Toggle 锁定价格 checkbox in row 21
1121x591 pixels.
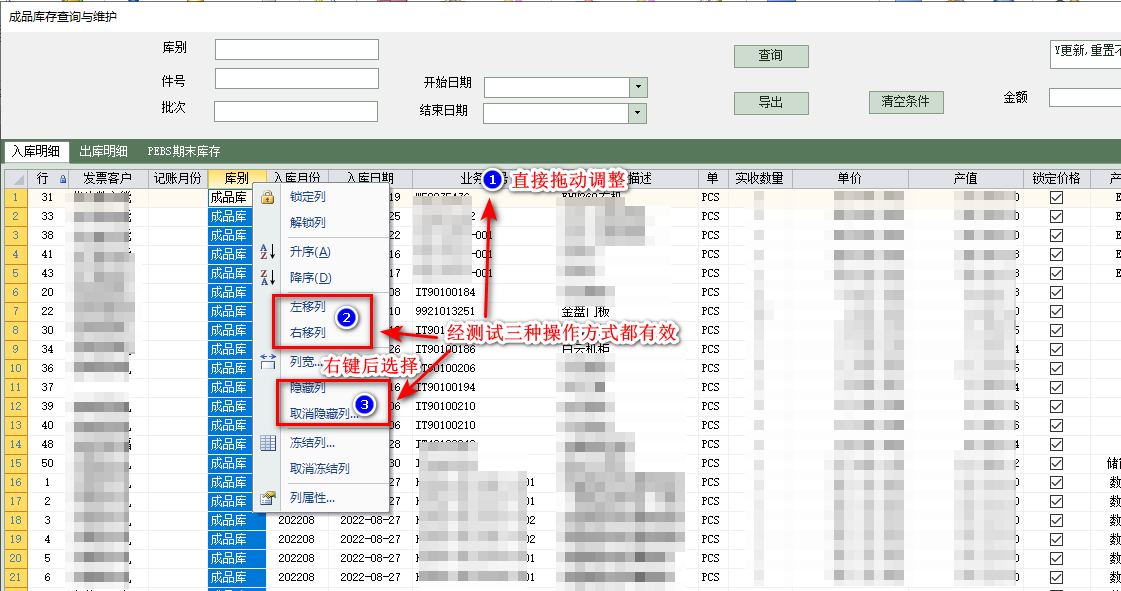point(1056,577)
